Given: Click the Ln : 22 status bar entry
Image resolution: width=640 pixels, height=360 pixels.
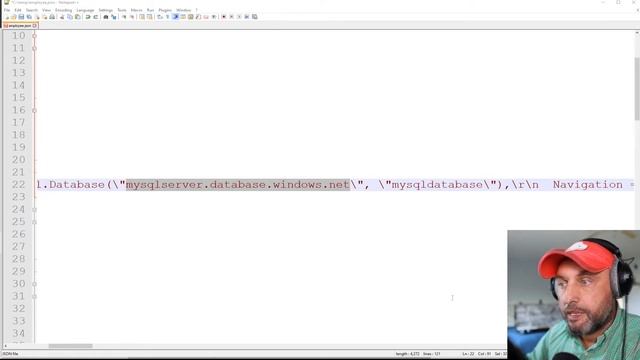Looking at the screenshot, I should pyautogui.click(x=468, y=354).
